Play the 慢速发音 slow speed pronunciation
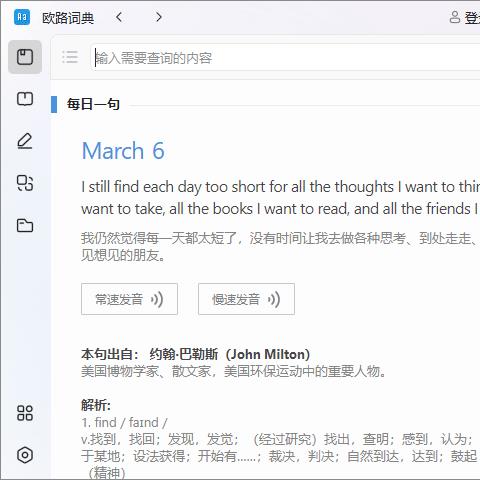This screenshot has width=480, height=480. [246, 299]
